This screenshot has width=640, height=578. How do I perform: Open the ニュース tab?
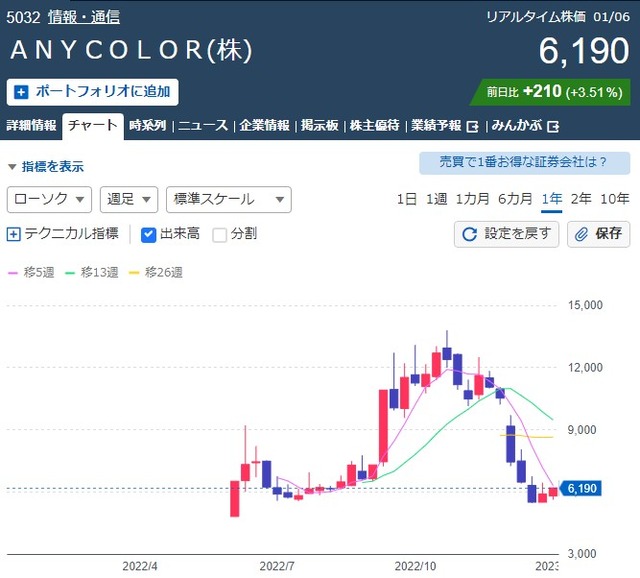tap(203, 125)
